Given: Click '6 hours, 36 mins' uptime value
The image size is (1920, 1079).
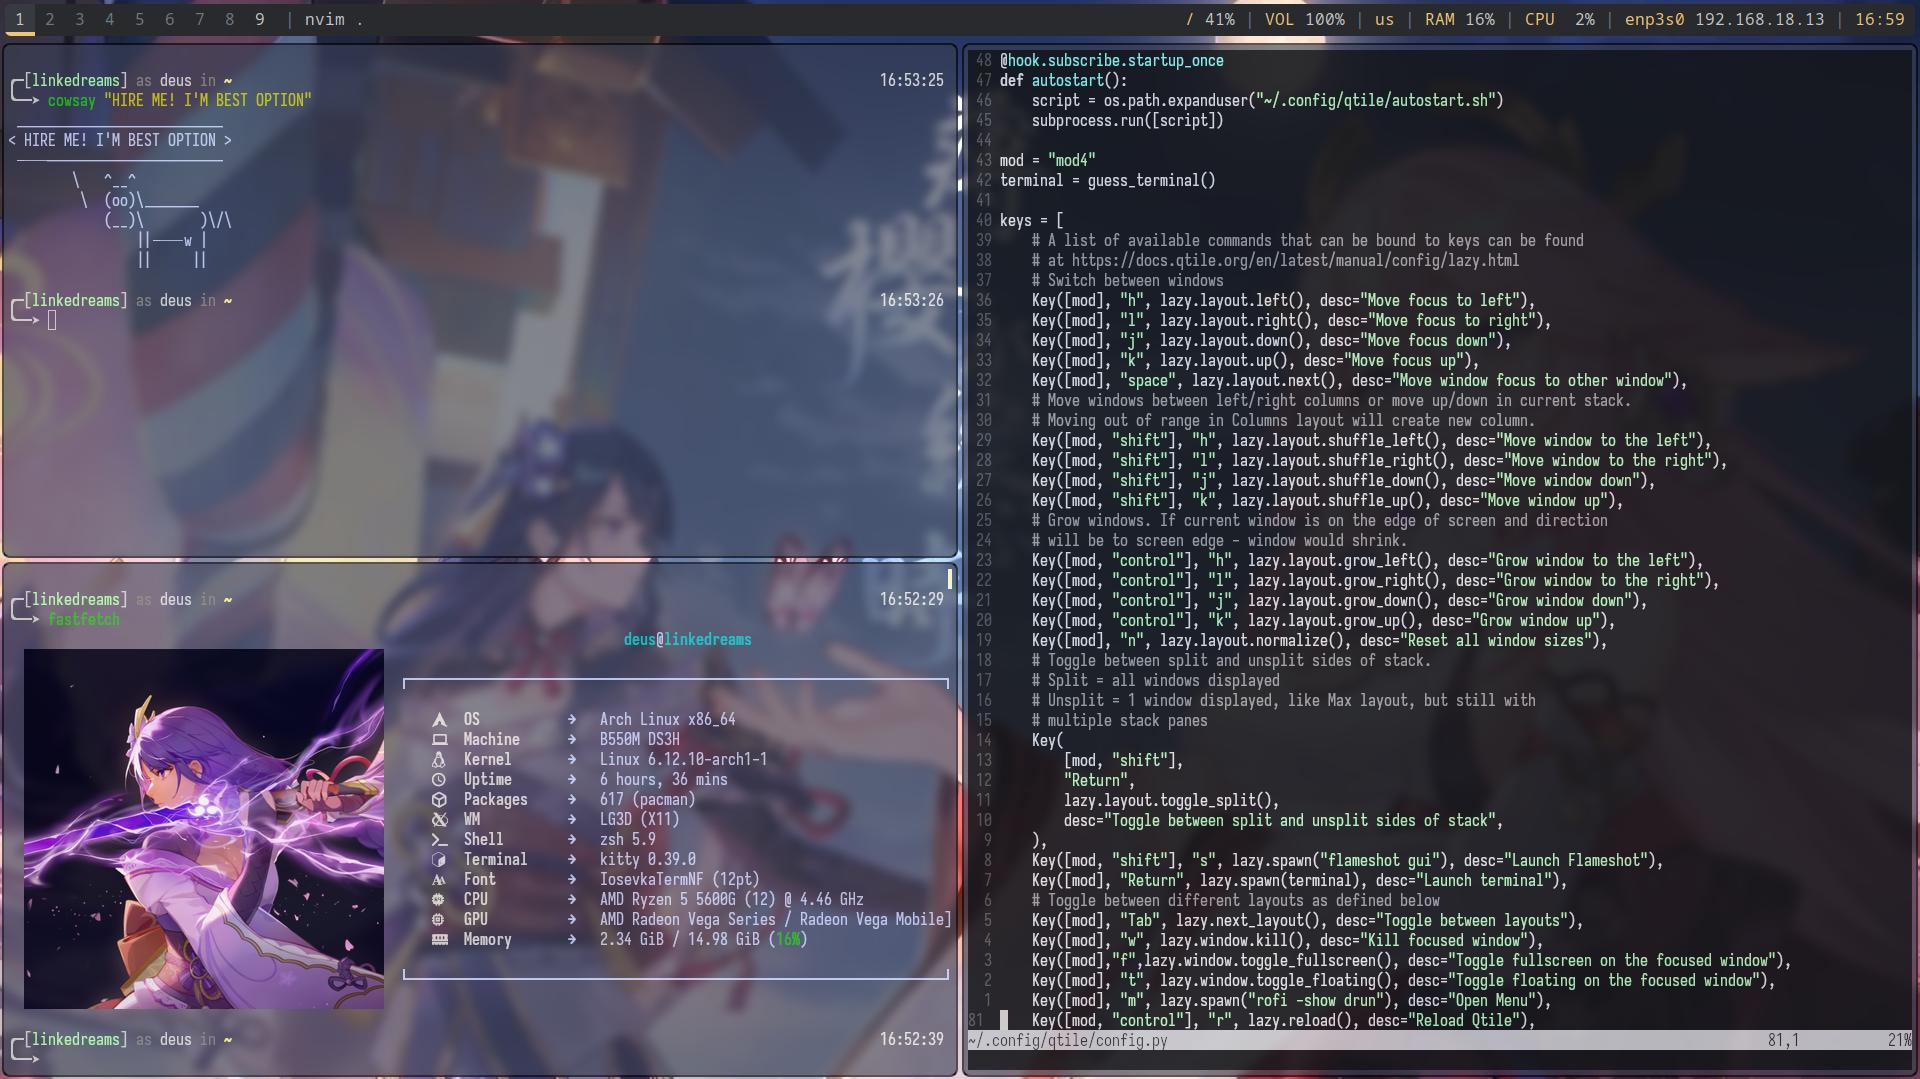Looking at the screenshot, I should click(x=663, y=779).
